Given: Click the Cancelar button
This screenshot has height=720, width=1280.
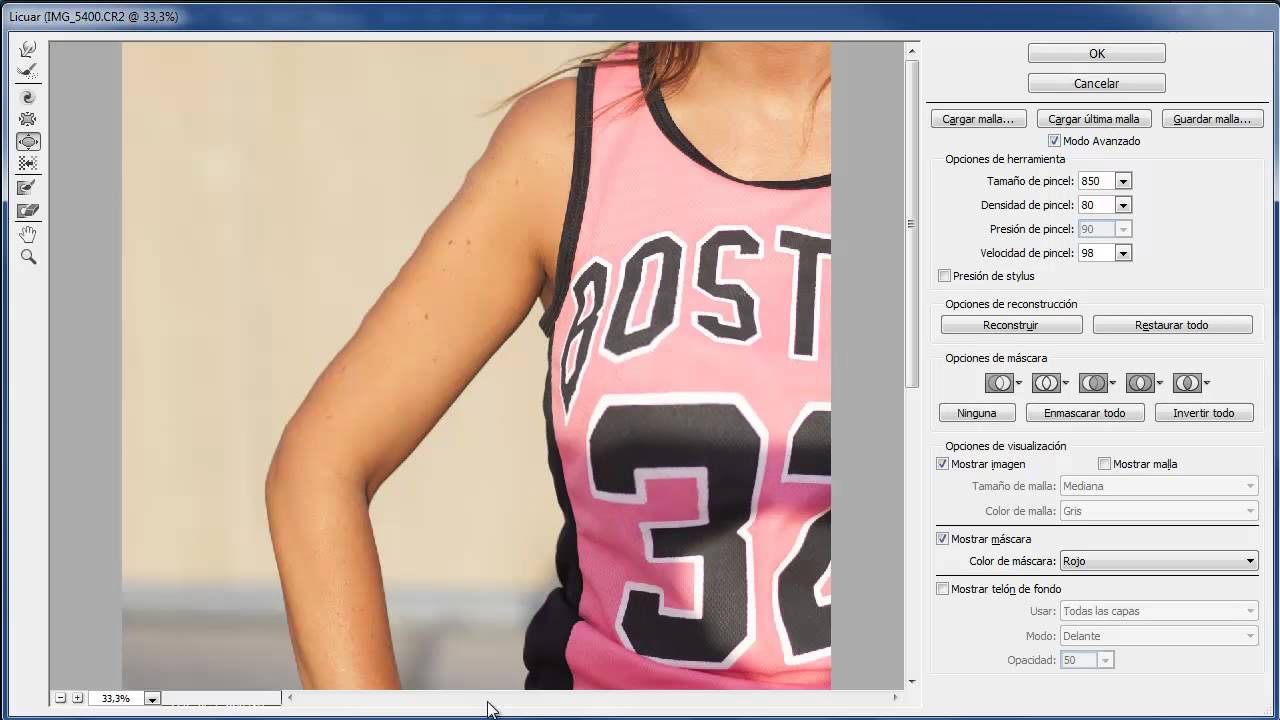Looking at the screenshot, I should [1097, 84].
